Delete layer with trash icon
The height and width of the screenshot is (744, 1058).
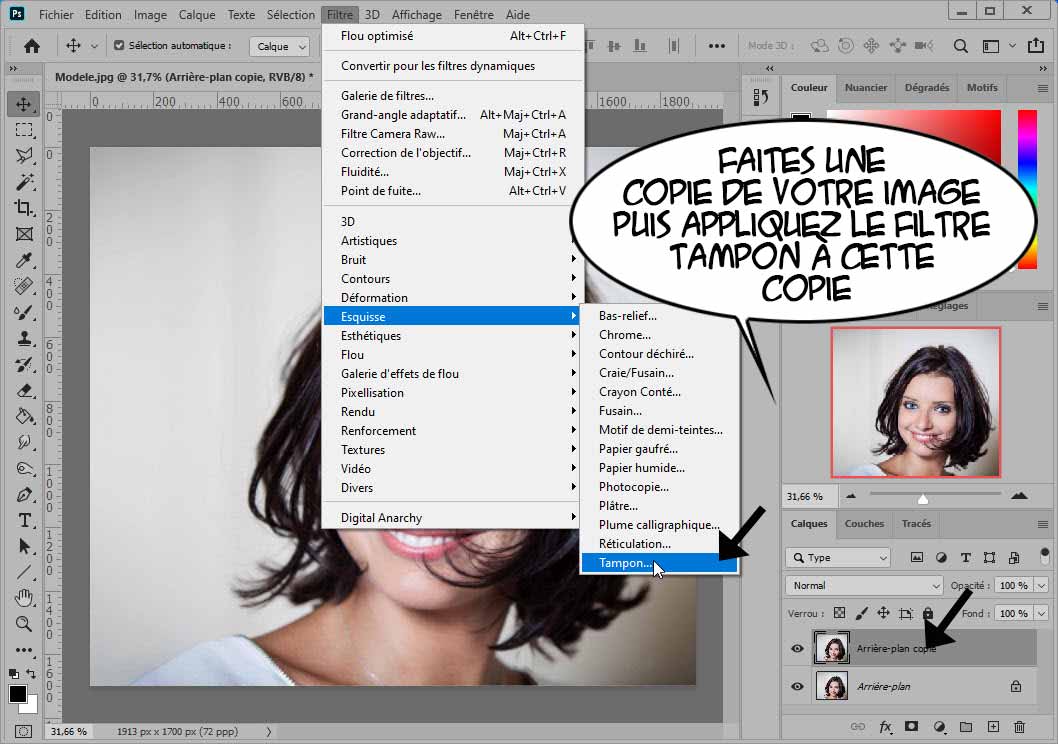point(1020,726)
